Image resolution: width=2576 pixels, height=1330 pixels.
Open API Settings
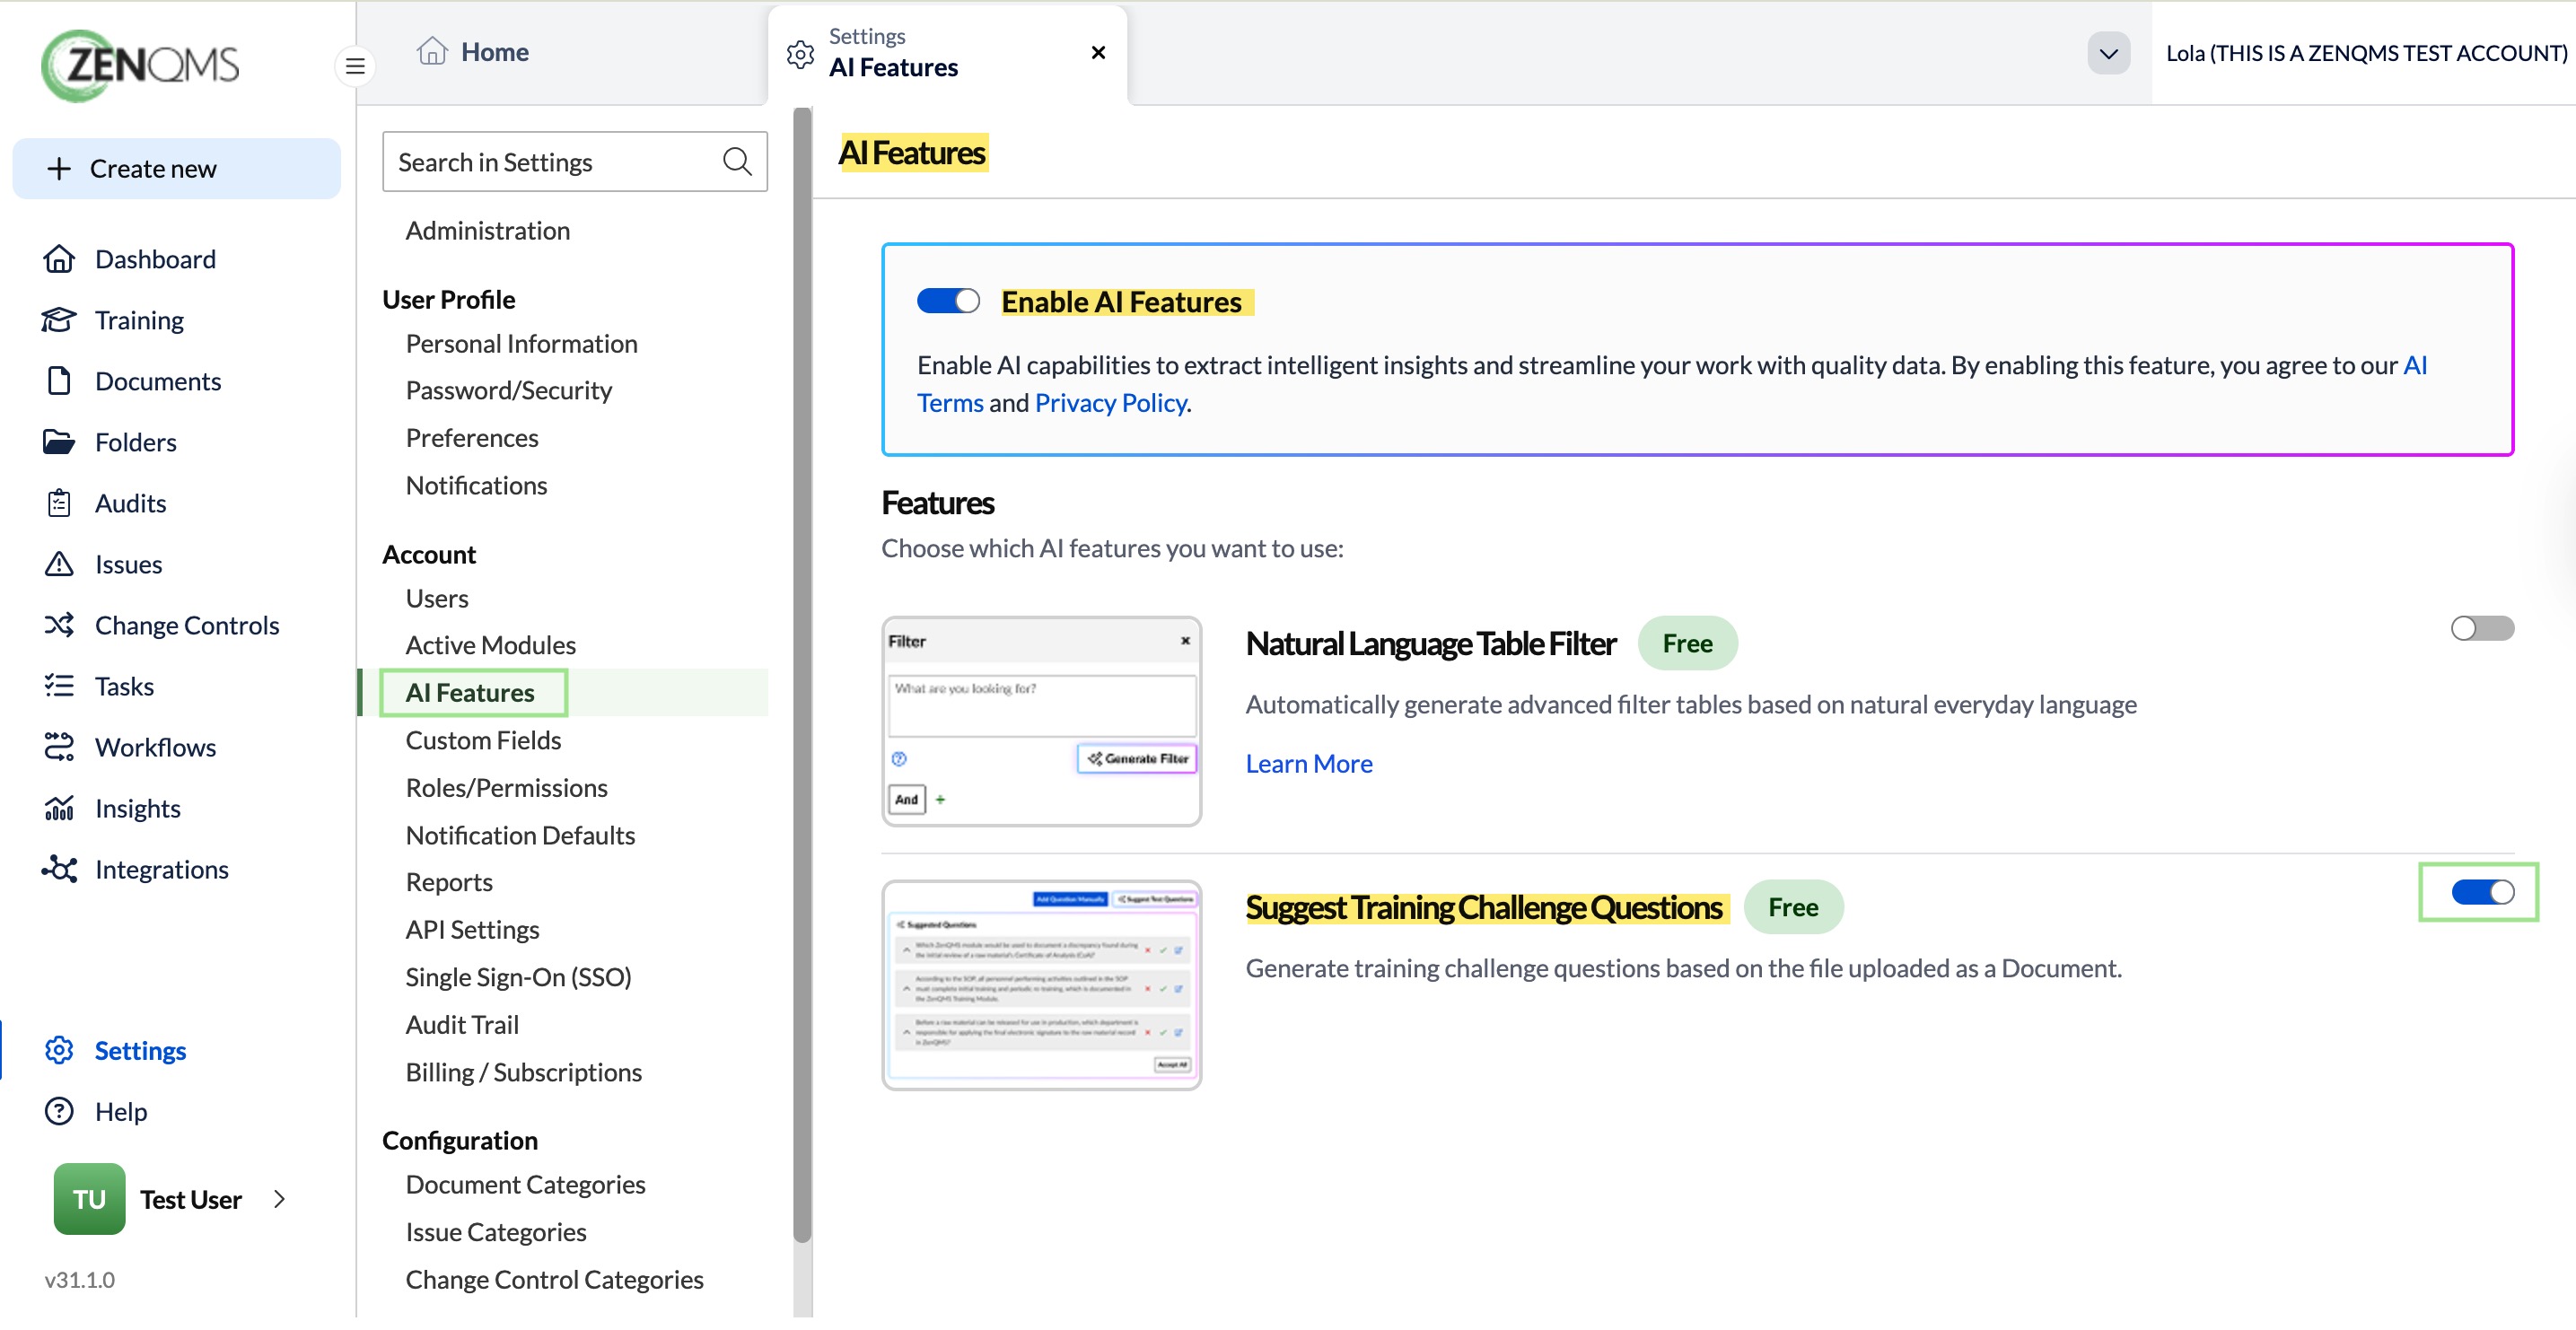[x=472, y=931]
